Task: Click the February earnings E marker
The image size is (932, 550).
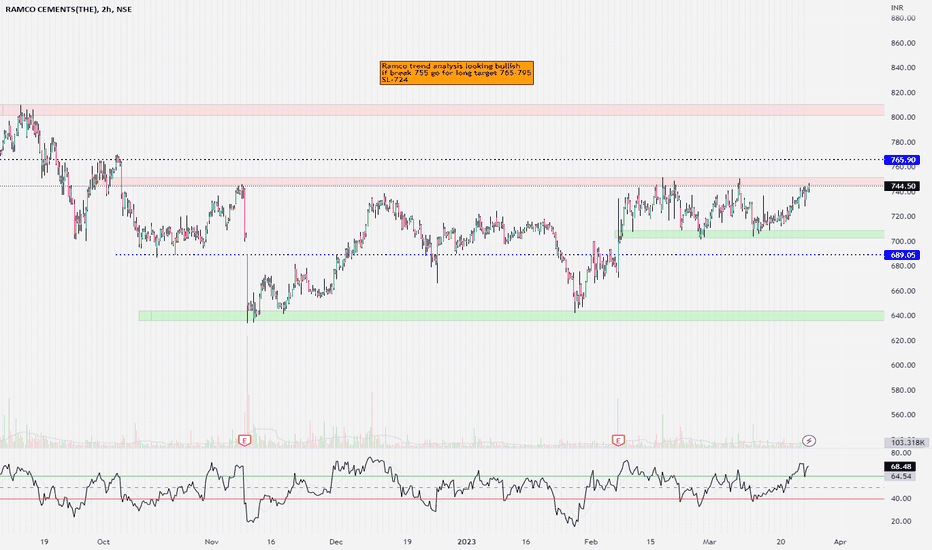Action: pos(618,440)
